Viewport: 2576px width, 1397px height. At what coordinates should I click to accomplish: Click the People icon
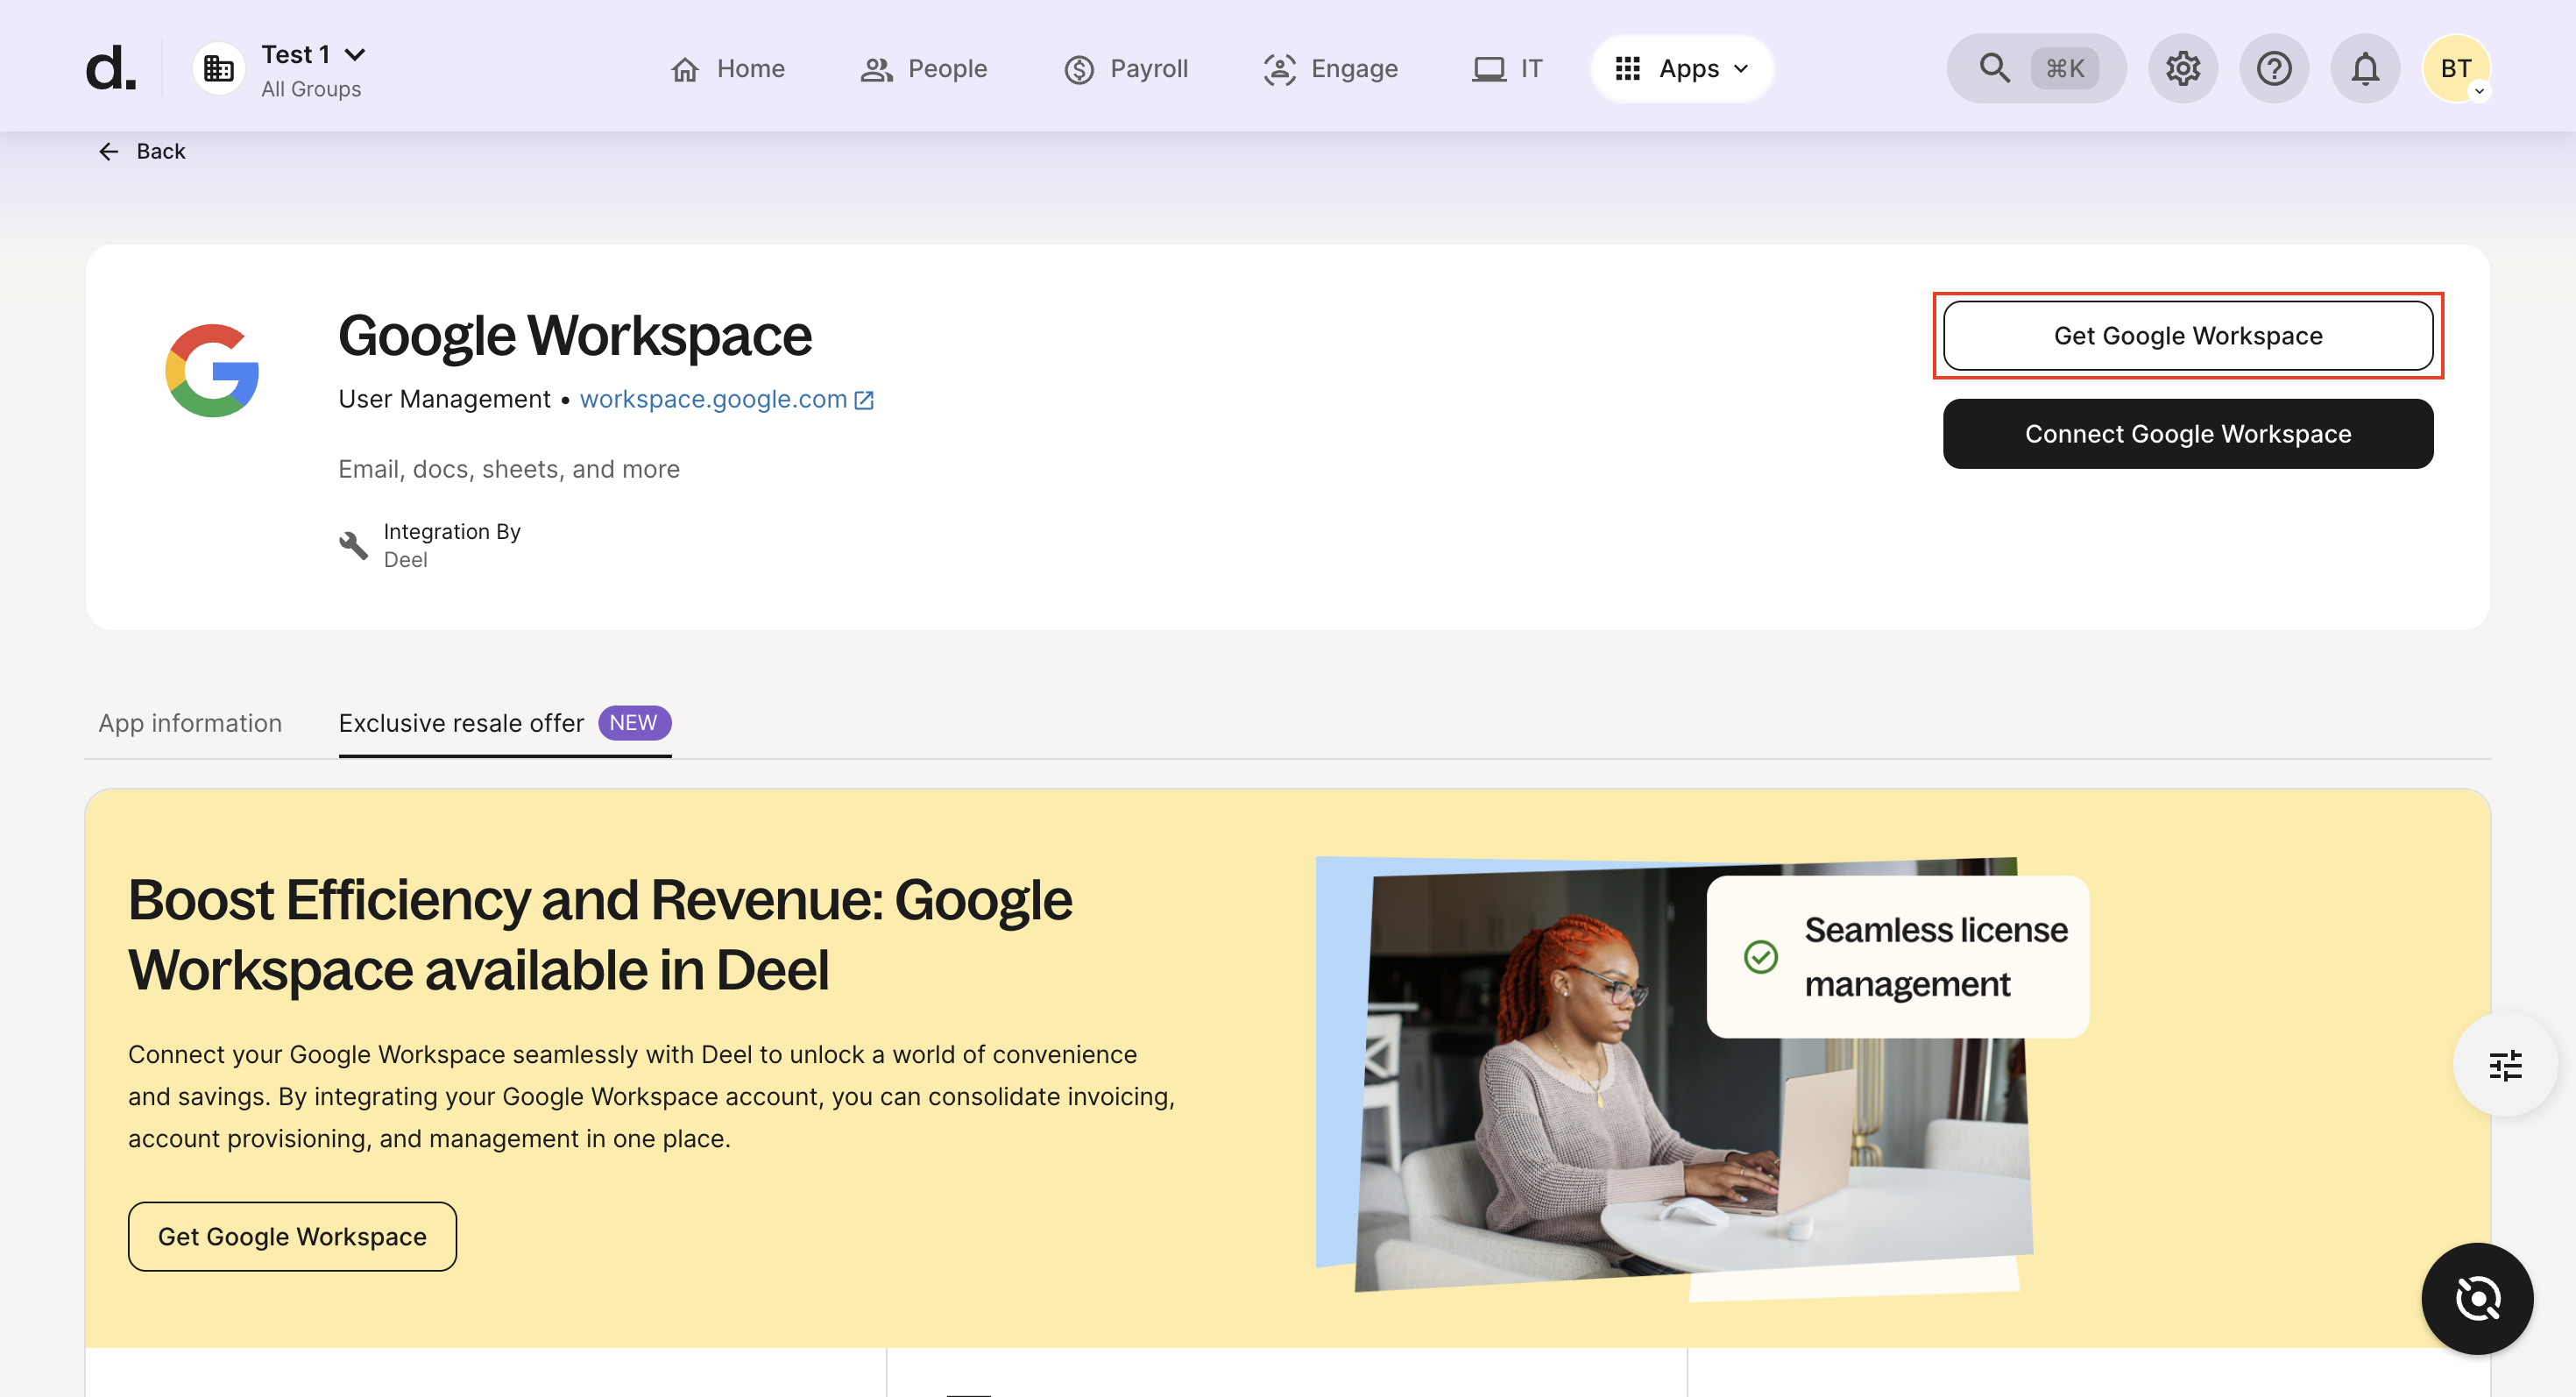(x=876, y=69)
